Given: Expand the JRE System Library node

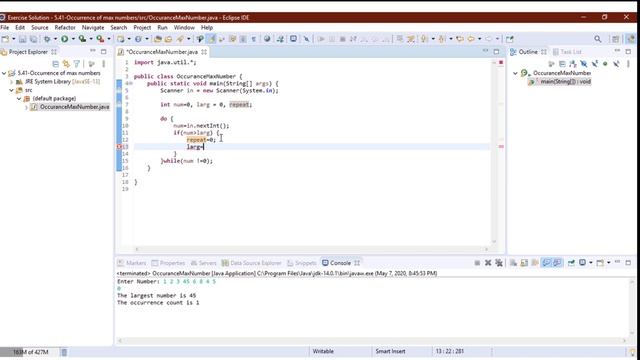Looking at the screenshot, I should click(11, 82).
